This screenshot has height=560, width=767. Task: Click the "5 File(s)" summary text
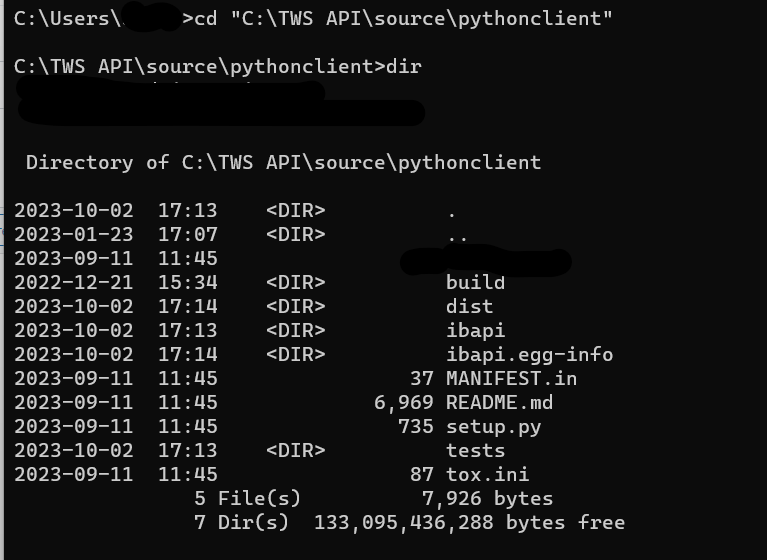pyautogui.click(x=247, y=499)
